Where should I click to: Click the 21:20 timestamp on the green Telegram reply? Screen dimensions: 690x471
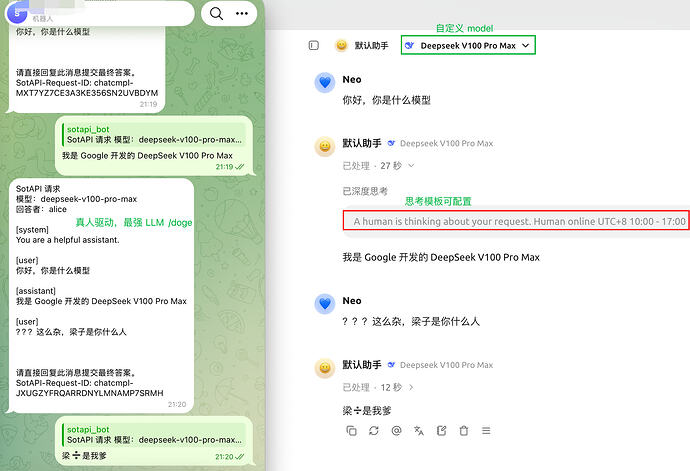click(224, 457)
